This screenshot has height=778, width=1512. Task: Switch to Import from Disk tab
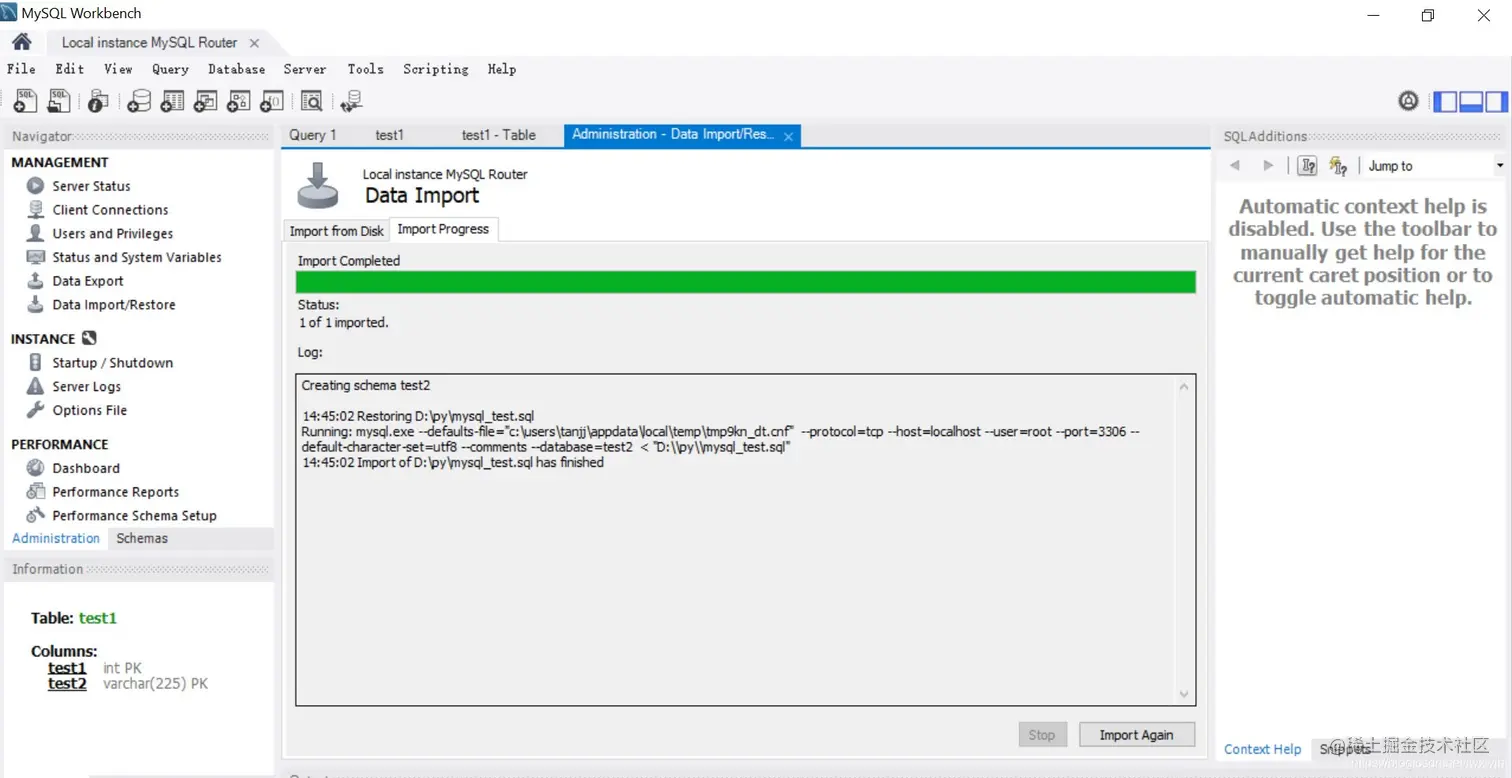336,231
